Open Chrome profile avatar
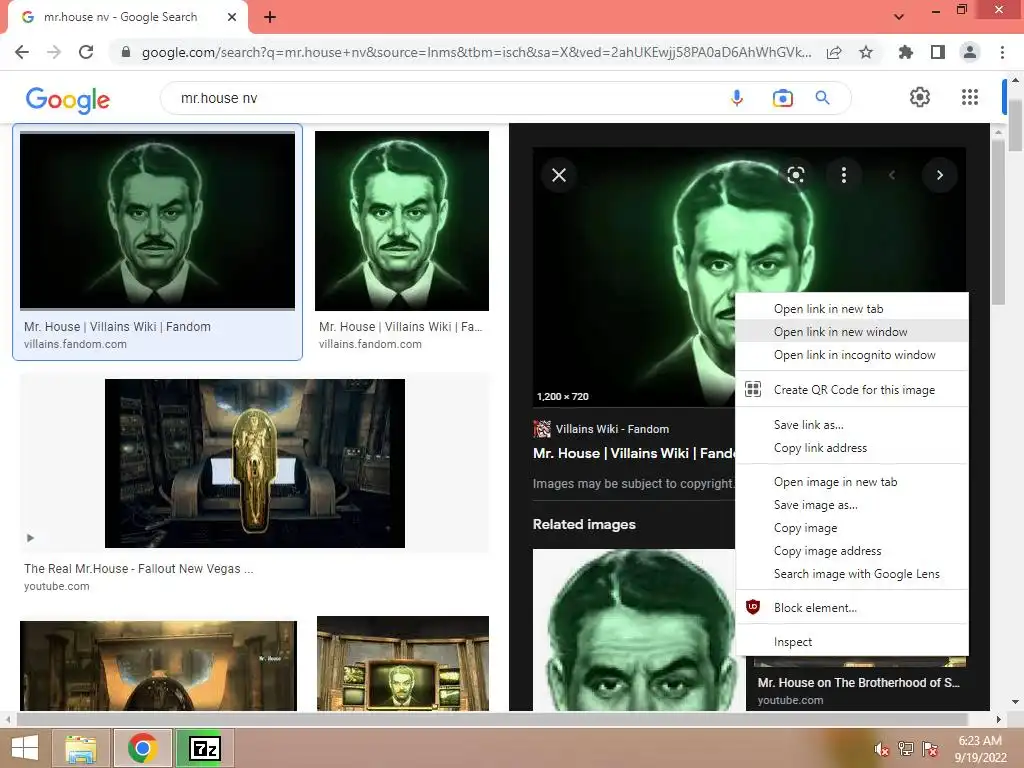Screen dimensions: 1024x768 click(970, 52)
